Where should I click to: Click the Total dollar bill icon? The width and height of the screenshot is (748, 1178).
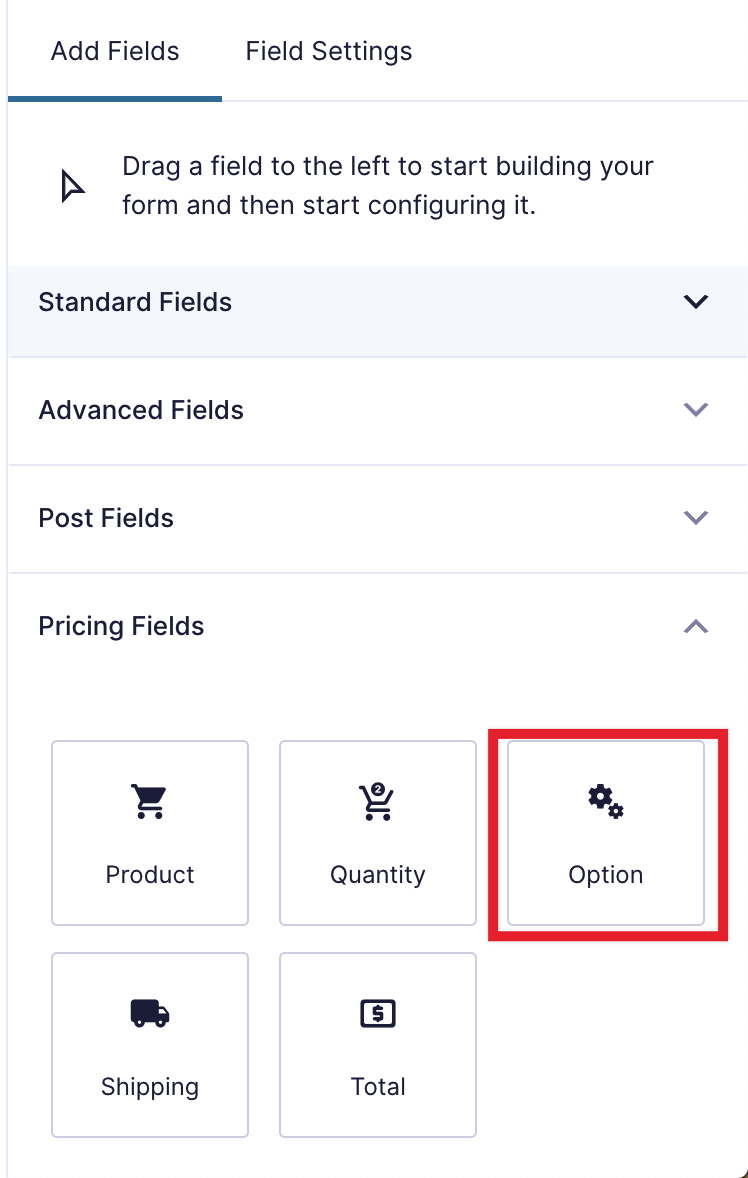click(378, 1014)
